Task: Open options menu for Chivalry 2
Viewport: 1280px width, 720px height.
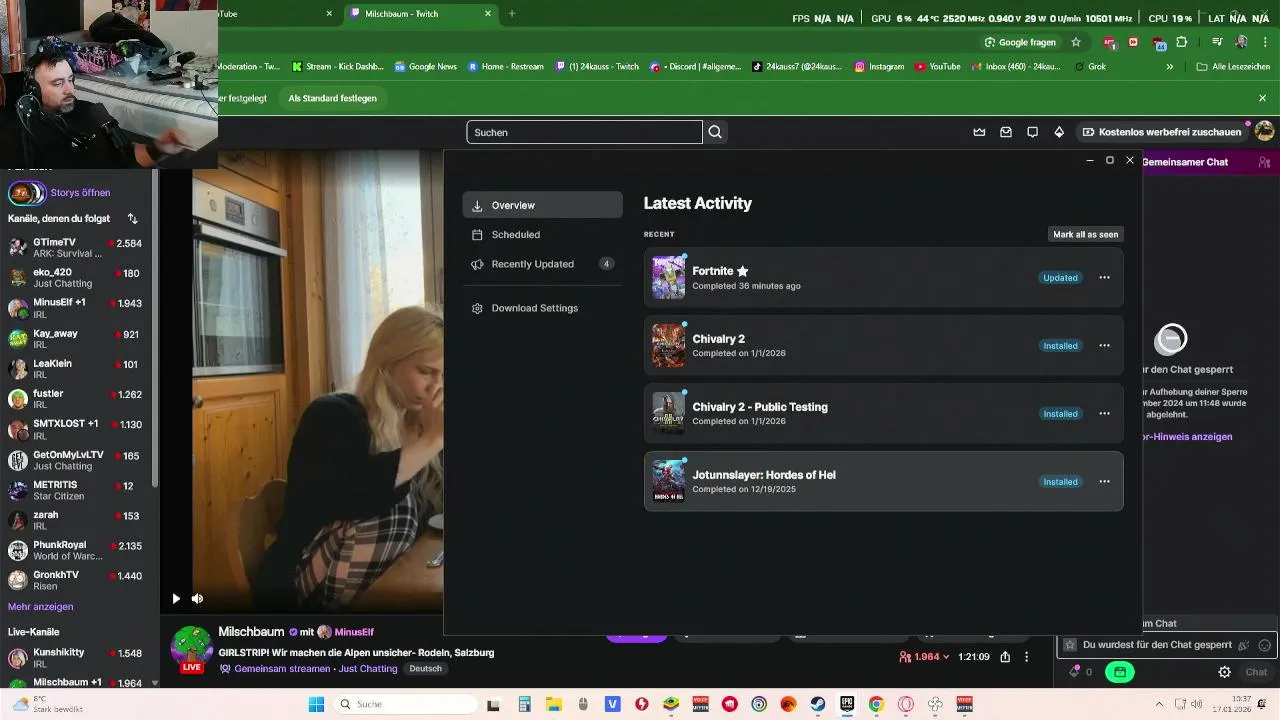Action: 1104,346
